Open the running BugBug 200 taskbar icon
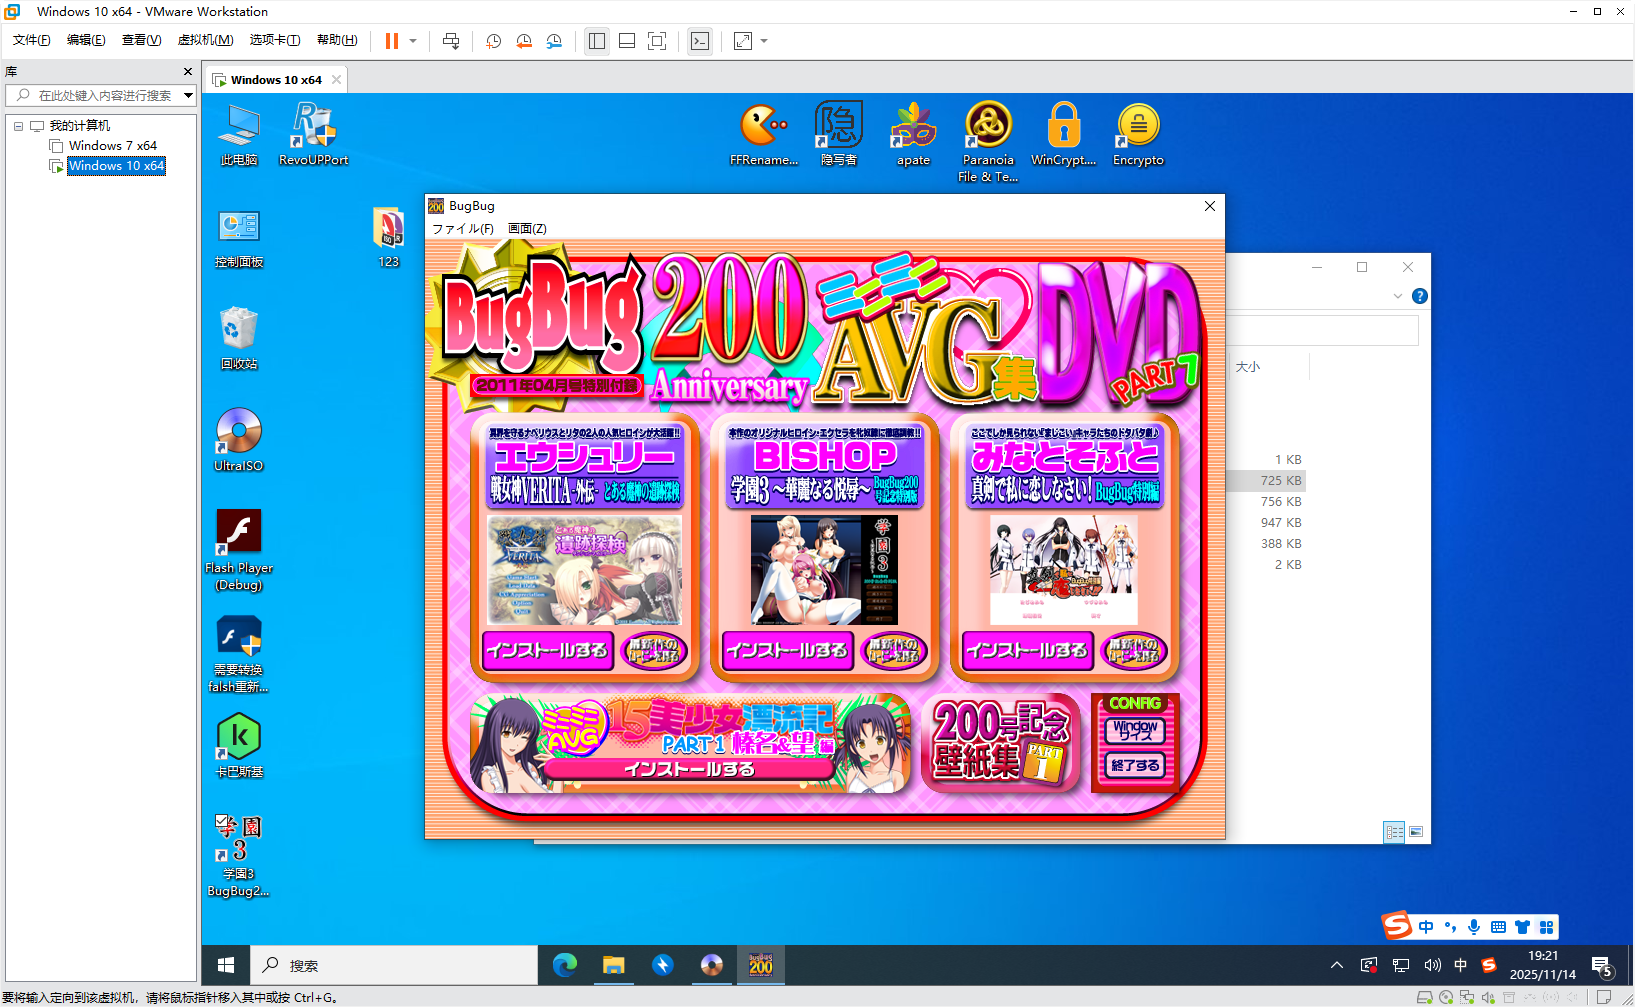This screenshot has height=1007, width=1635. pyautogui.click(x=760, y=965)
